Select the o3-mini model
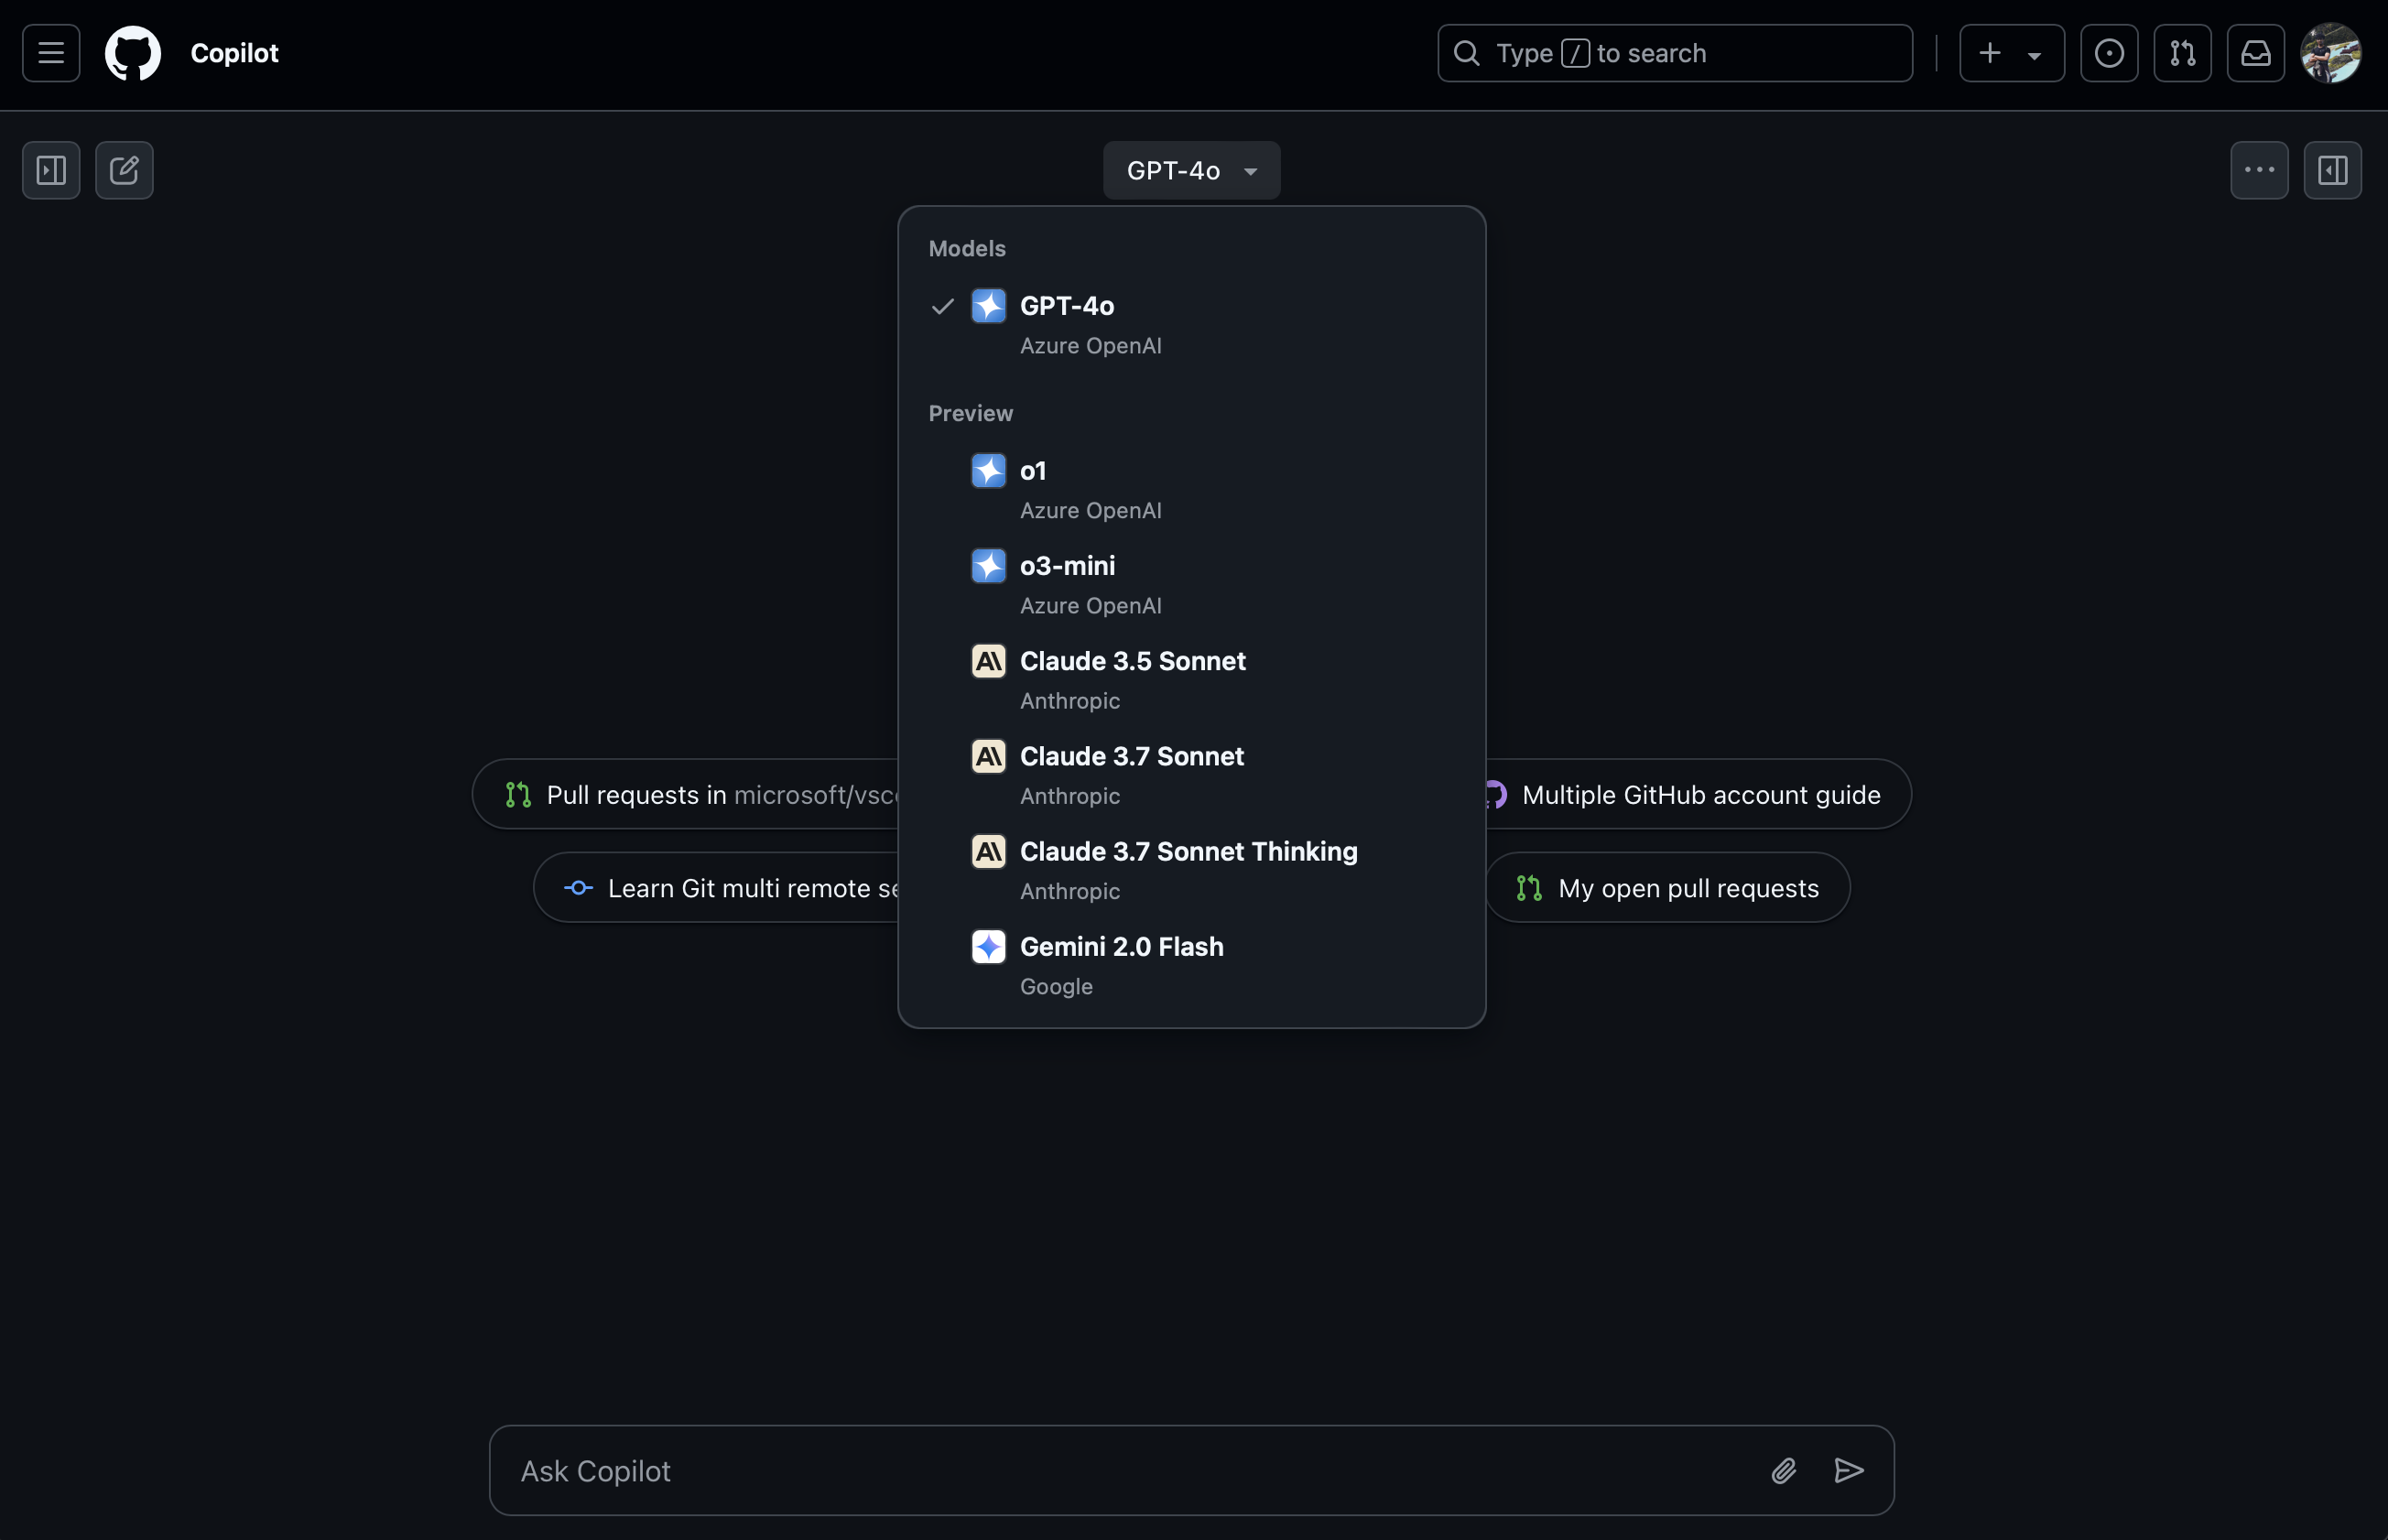2388x1540 pixels. (x=1191, y=584)
